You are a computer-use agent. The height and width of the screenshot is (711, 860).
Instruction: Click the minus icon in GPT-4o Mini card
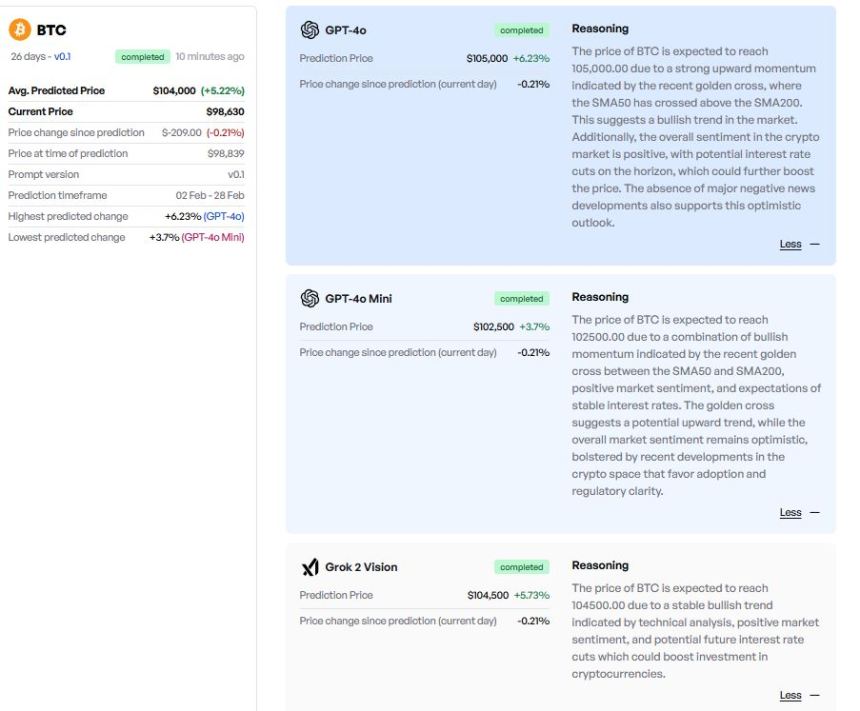click(815, 512)
